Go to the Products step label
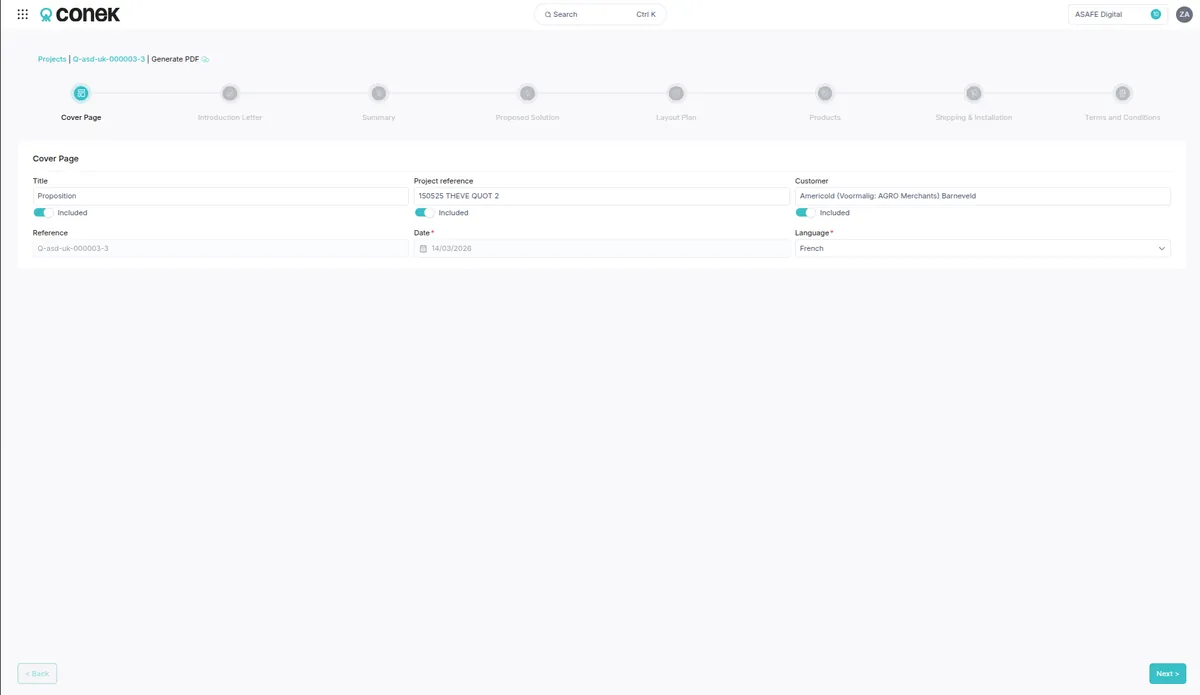 coord(825,117)
